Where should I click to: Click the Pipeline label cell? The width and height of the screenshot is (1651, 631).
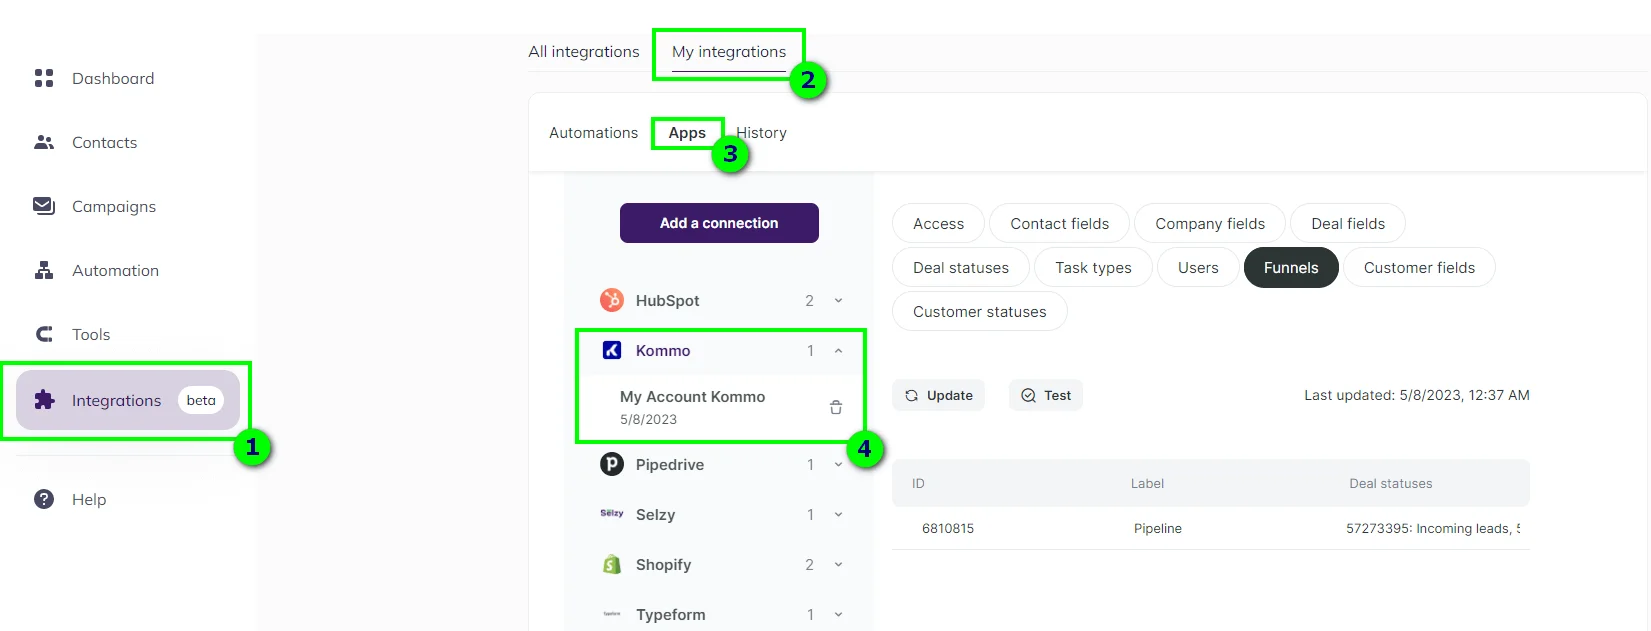1158,528
